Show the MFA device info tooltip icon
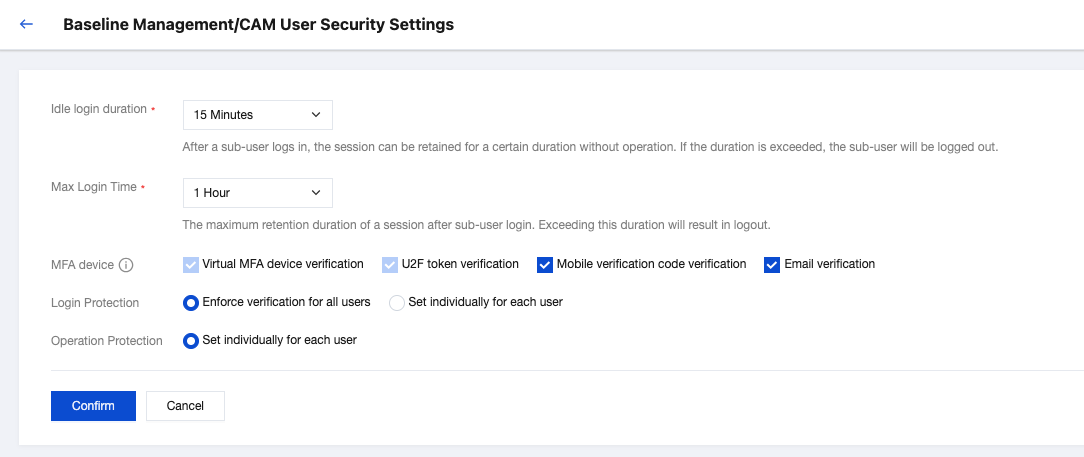This screenshot has height=457, width=1084. coord(126,265)
